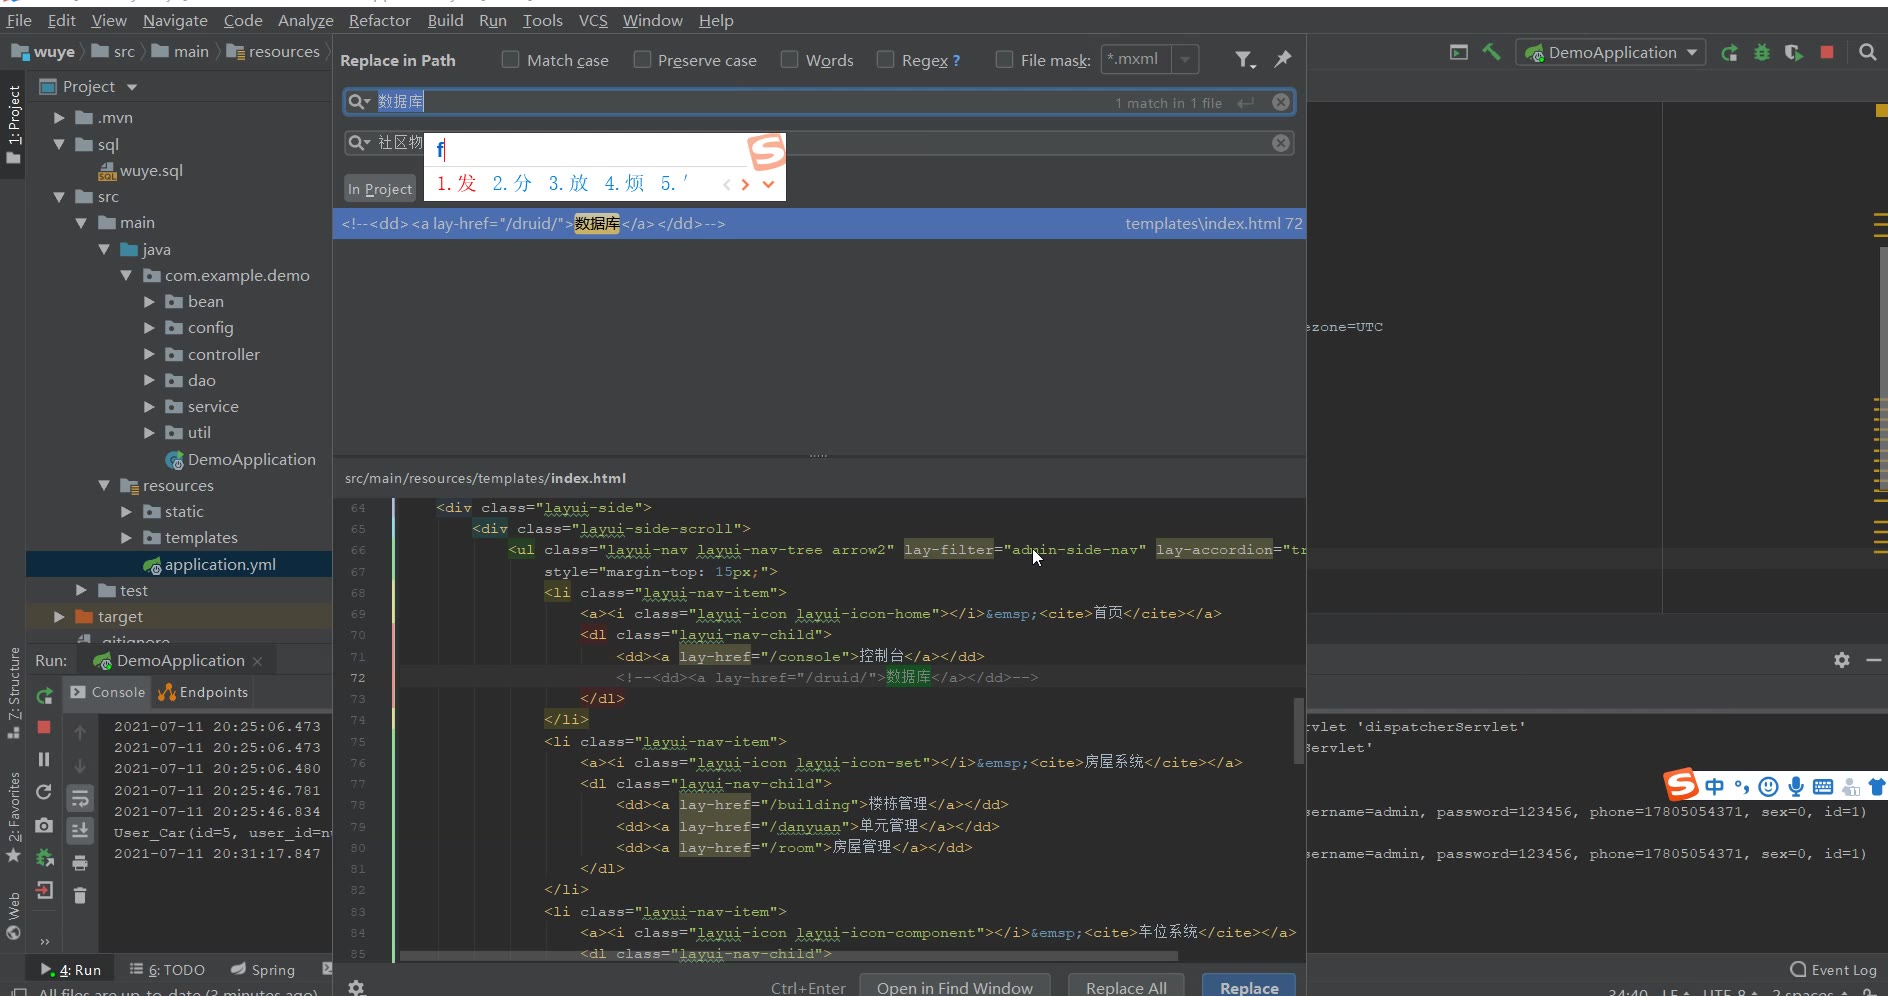Click the Replace All button

(x=1125, y=986)
